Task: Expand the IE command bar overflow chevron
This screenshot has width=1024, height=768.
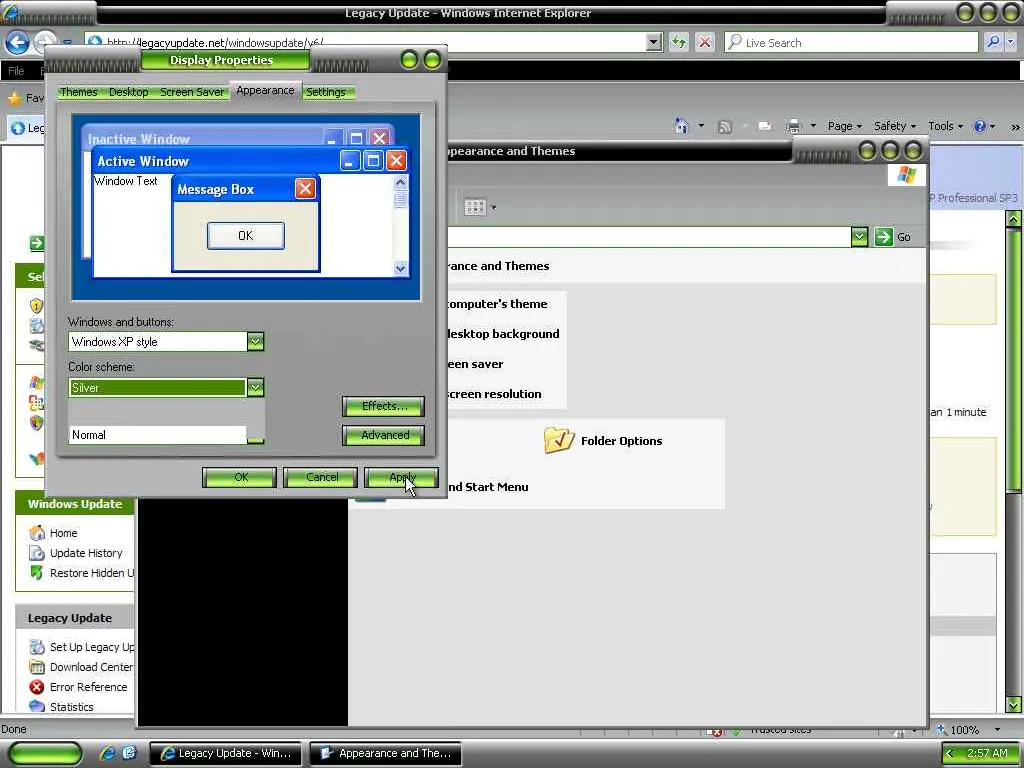Action: point(1015,127)
